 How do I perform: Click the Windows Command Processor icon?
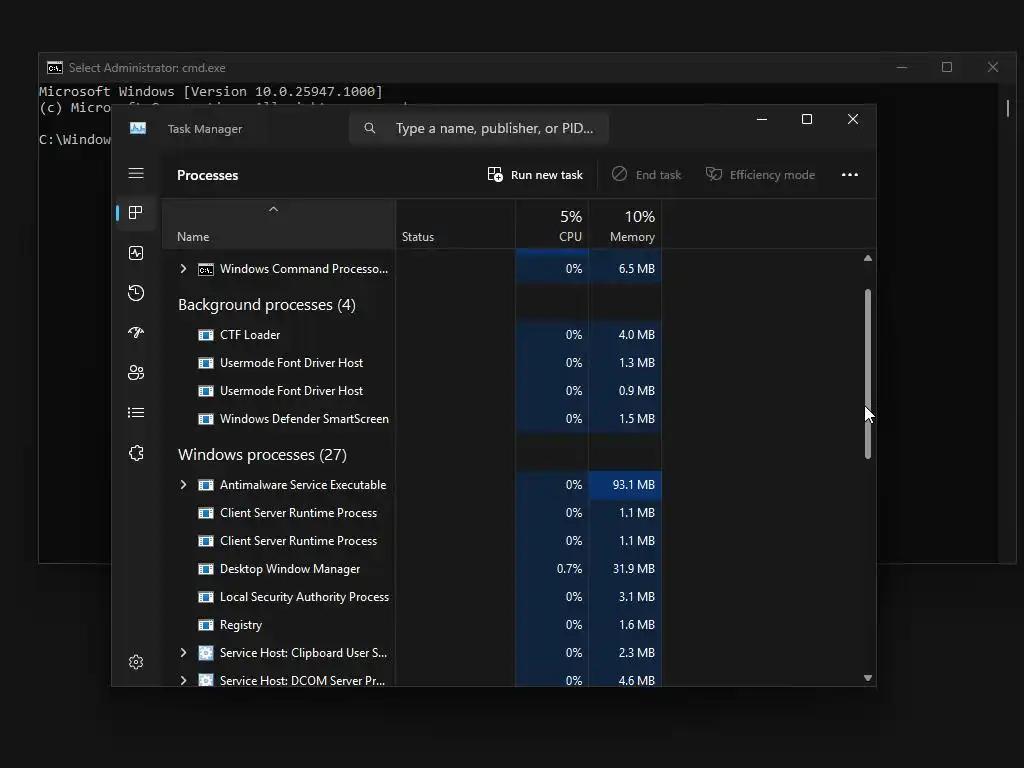pyautogui.click(x=206, y=269)
